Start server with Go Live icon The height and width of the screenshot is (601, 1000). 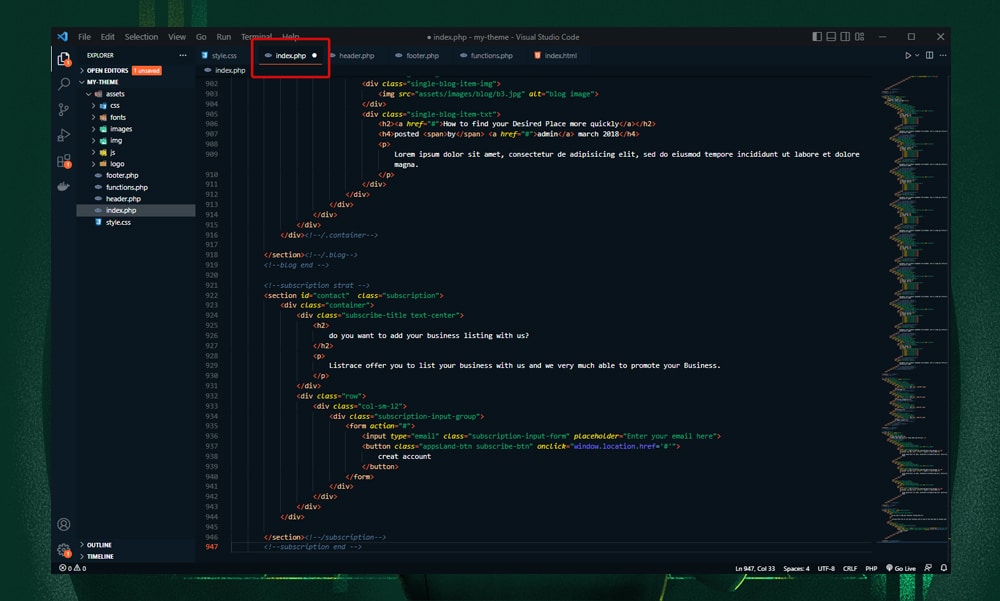click(901, 568)
